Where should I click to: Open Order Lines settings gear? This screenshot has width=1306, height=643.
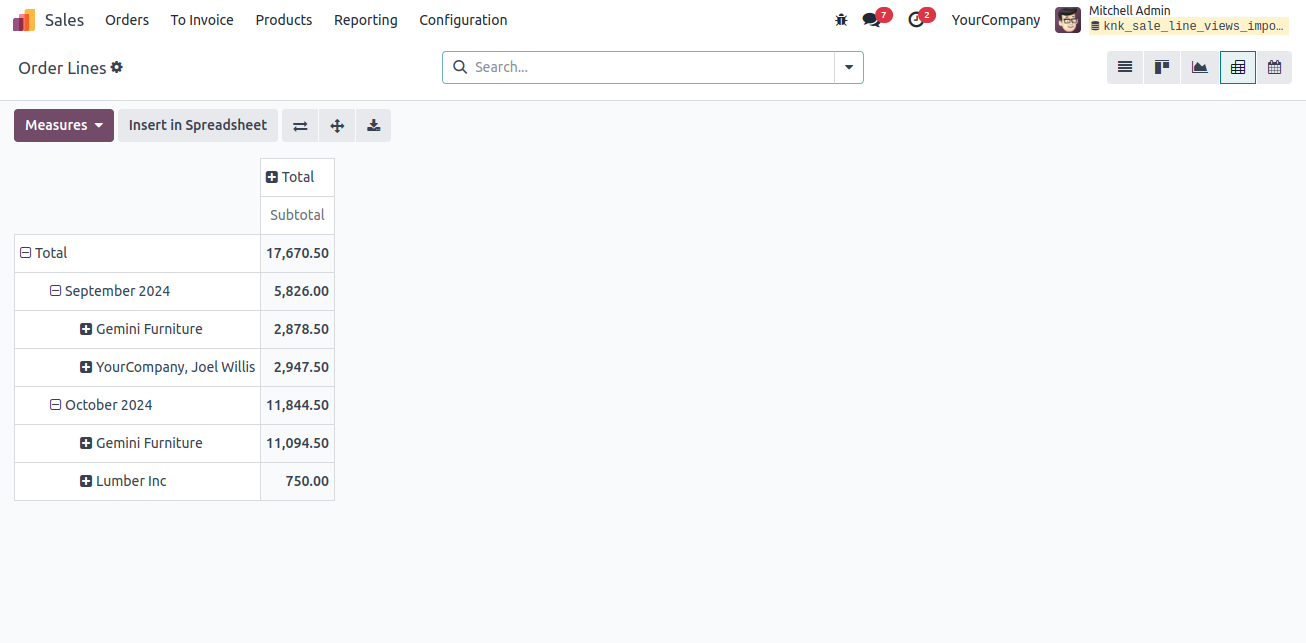click(117, 67)
